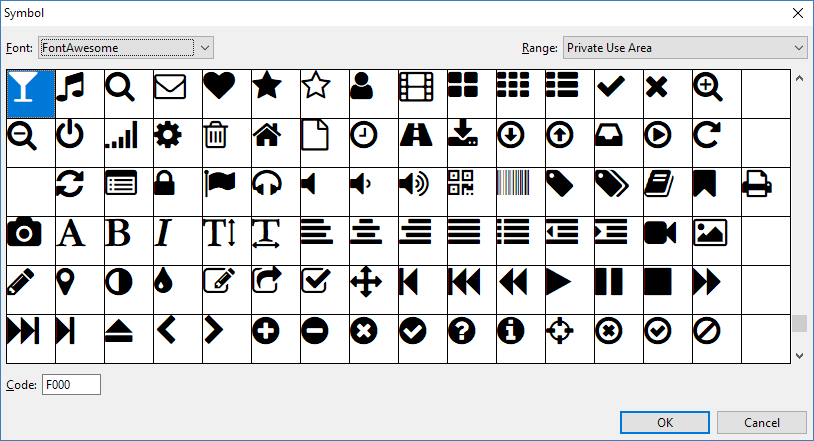Pick the plus circle symbol
Viewport: 814px width, 441px height.
pyautogui.click(x=276, y=339)
